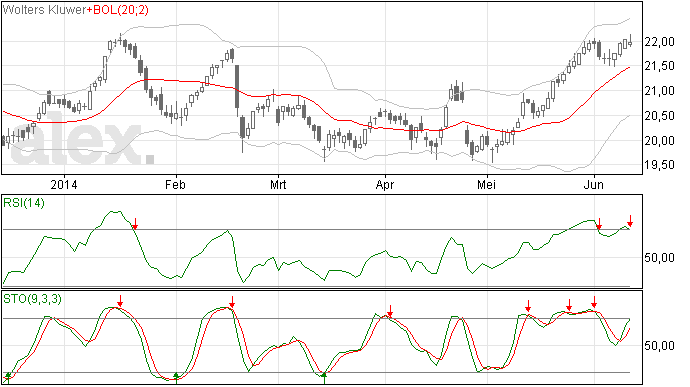The image size is (690, 387).
Task: Select the STO sell arrow at start of April
Action: 389,311
